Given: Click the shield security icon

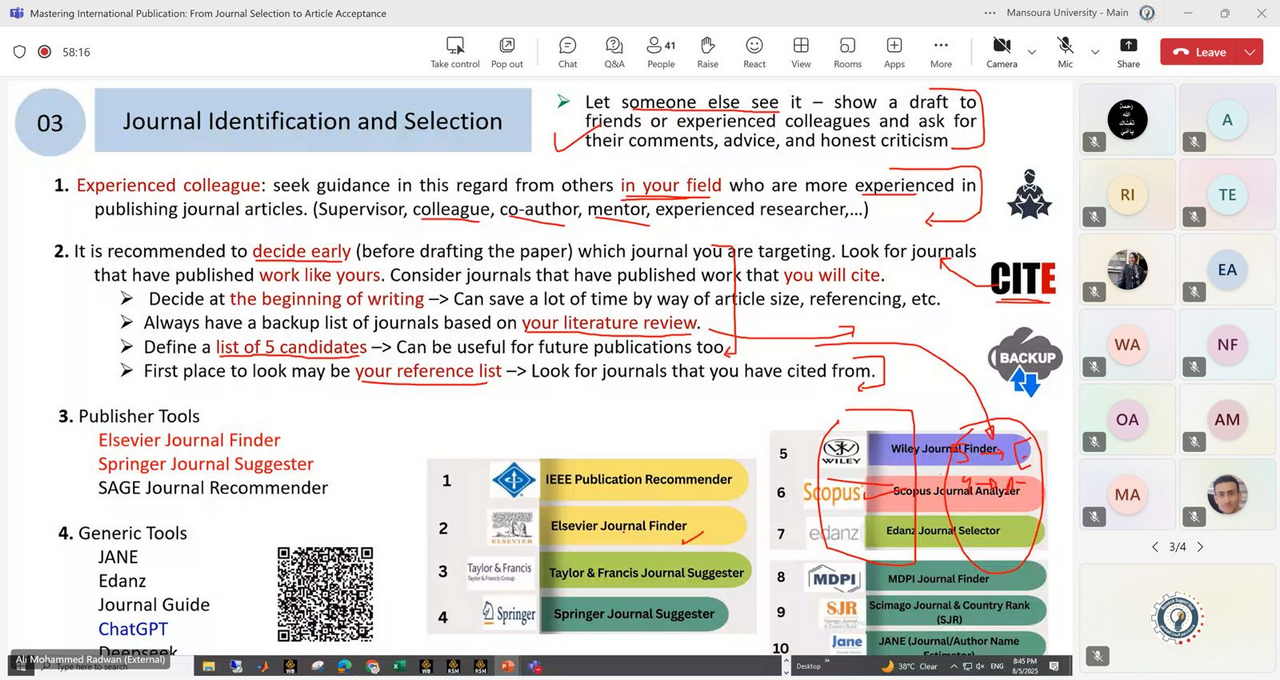Looking at the screenshot, I should [19, 52].
